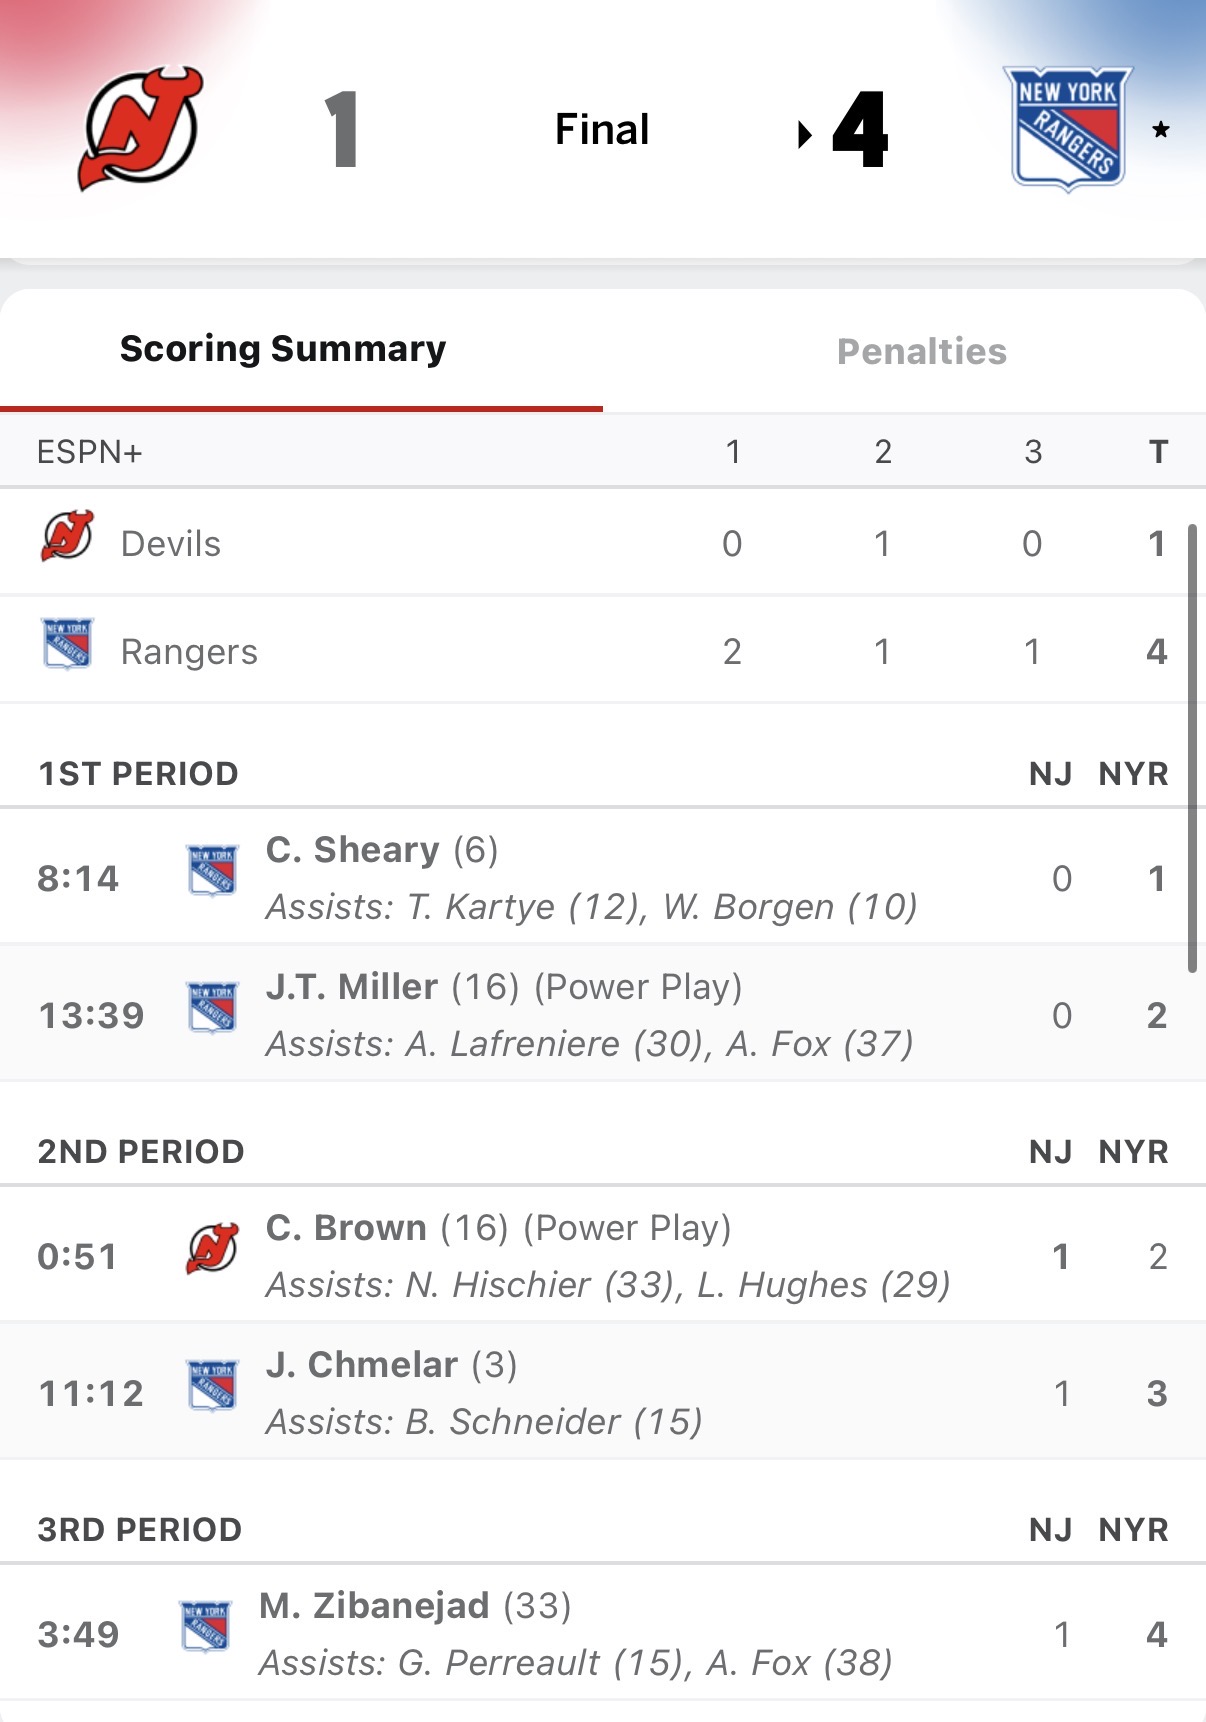Tap Rangers logo beside C. Sheary goal

pyautogui.click(x=212, y=870)
